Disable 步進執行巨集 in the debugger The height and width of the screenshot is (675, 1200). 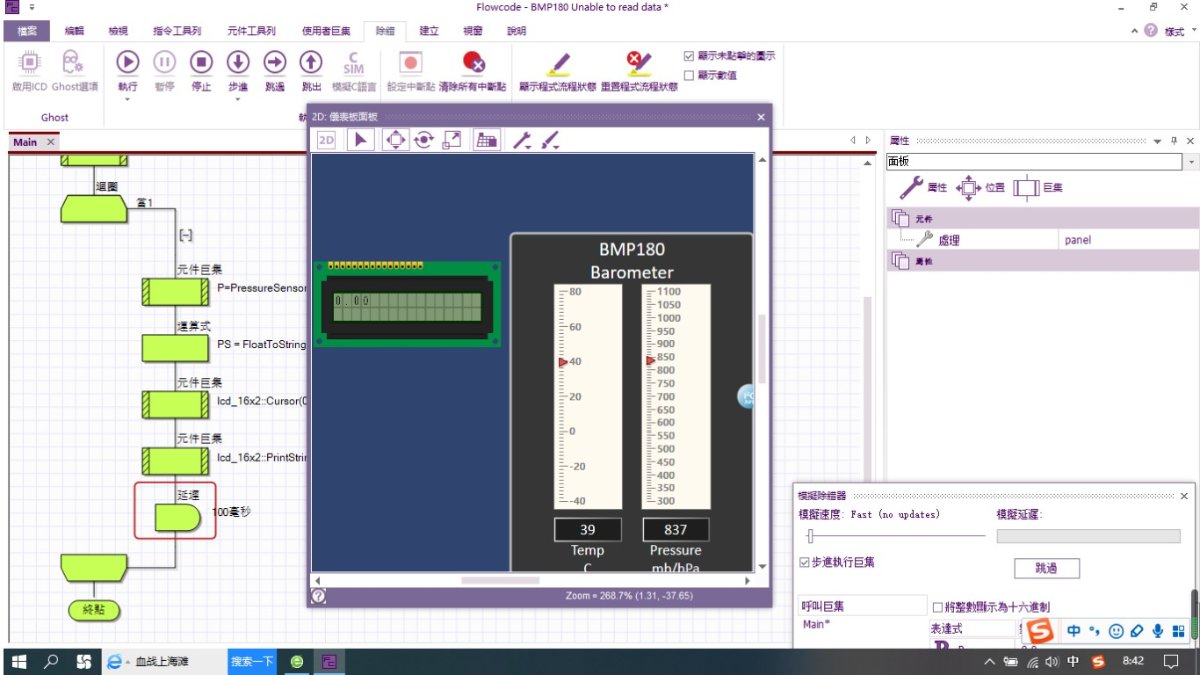(803, 562)
